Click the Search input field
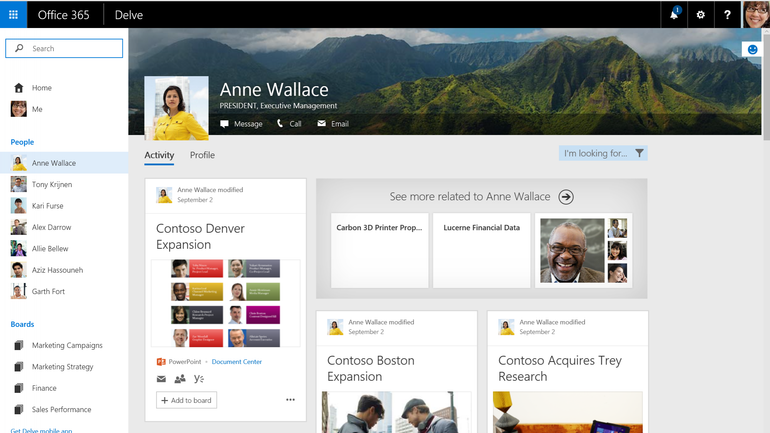The image size is (770, 433). tap(65, 48)
